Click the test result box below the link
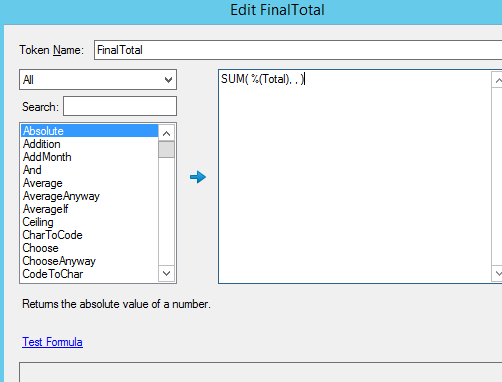502x382 pixels. coord(261,372)
